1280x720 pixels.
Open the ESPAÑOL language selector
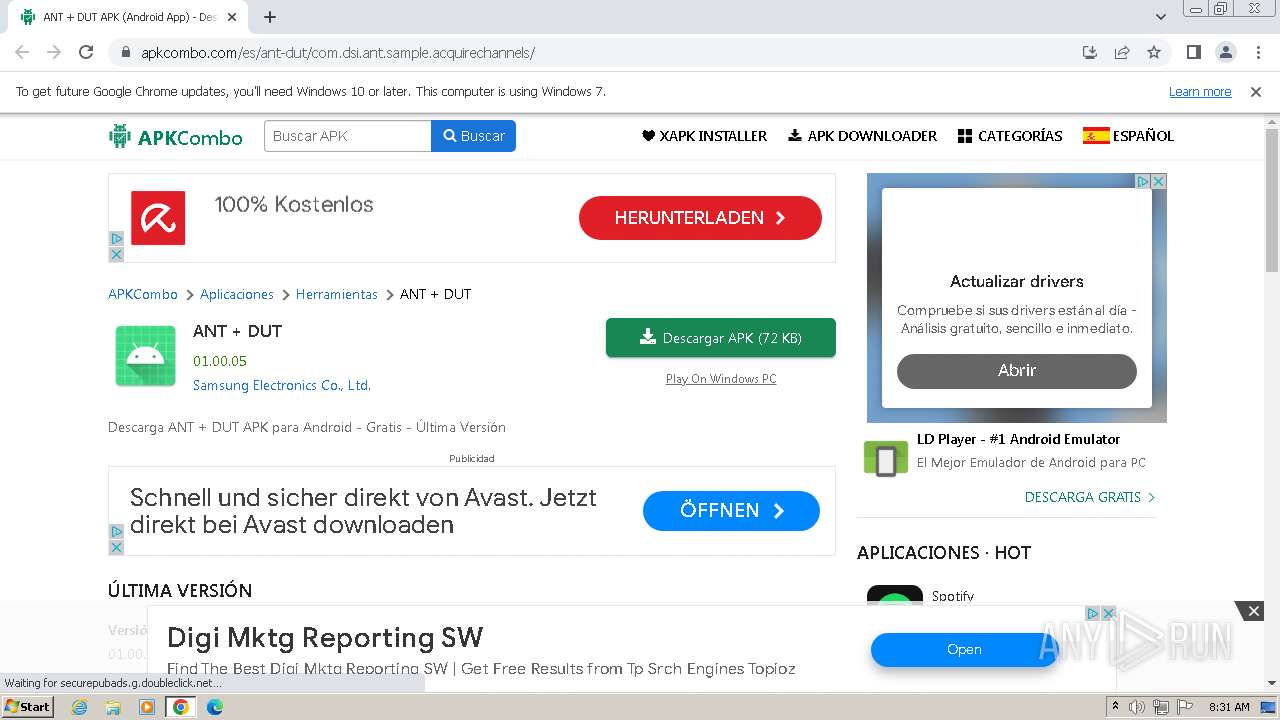point(1128,136)
